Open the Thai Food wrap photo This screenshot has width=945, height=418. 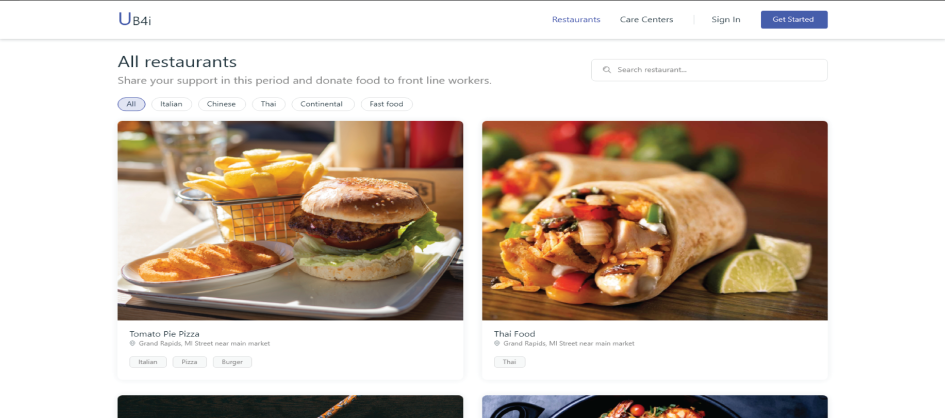tap(655, 220)
